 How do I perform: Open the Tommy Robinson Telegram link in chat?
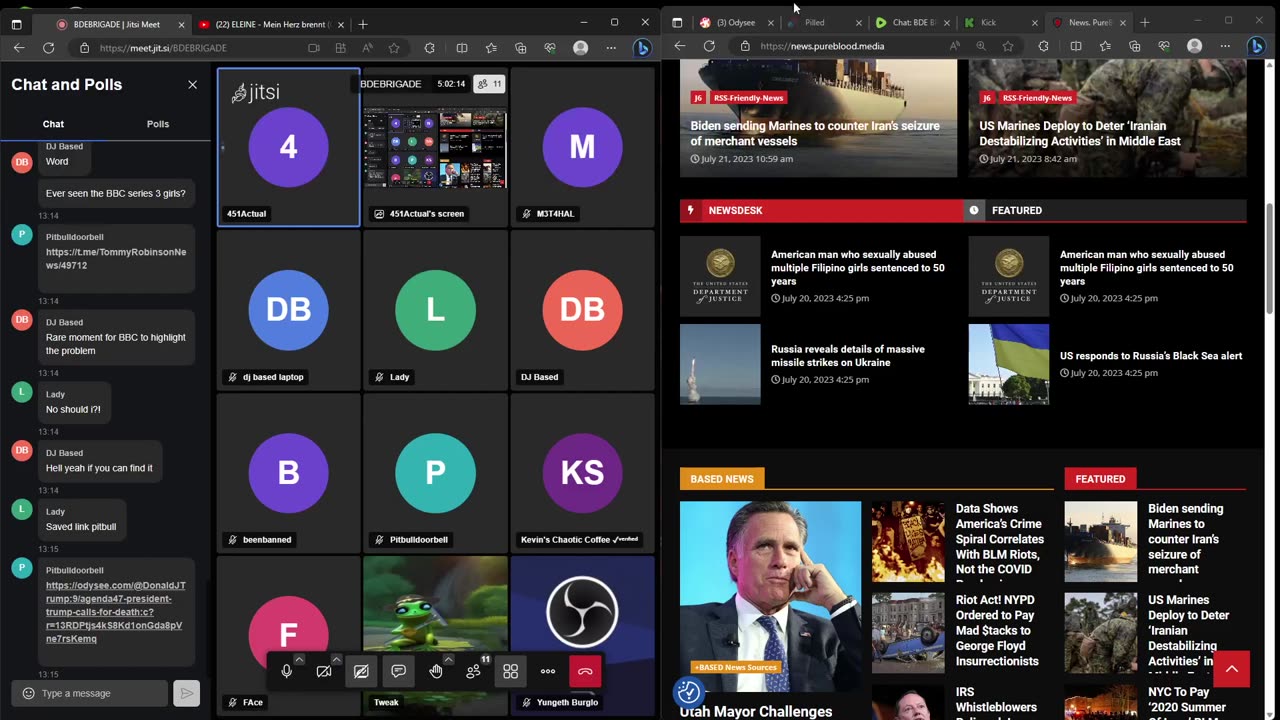[x=116, y=259]
